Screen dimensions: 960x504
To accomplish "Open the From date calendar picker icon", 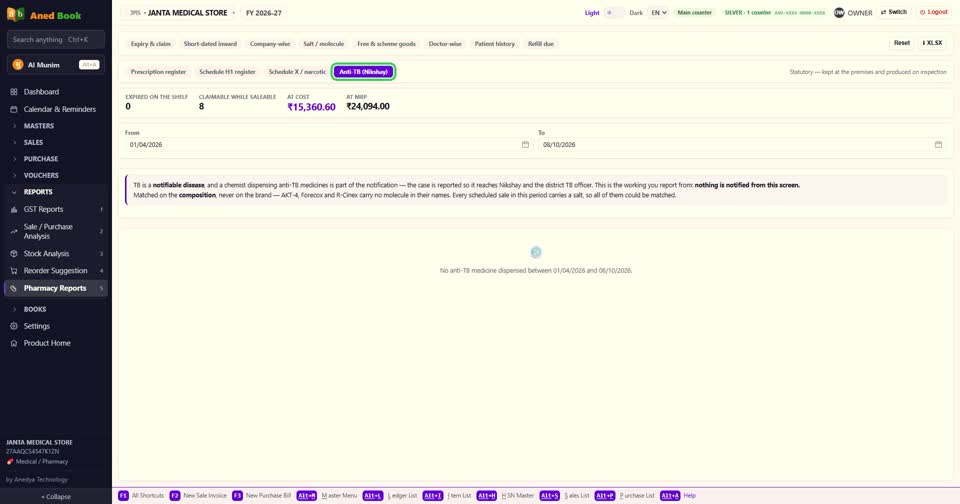I will click(525, 145).
